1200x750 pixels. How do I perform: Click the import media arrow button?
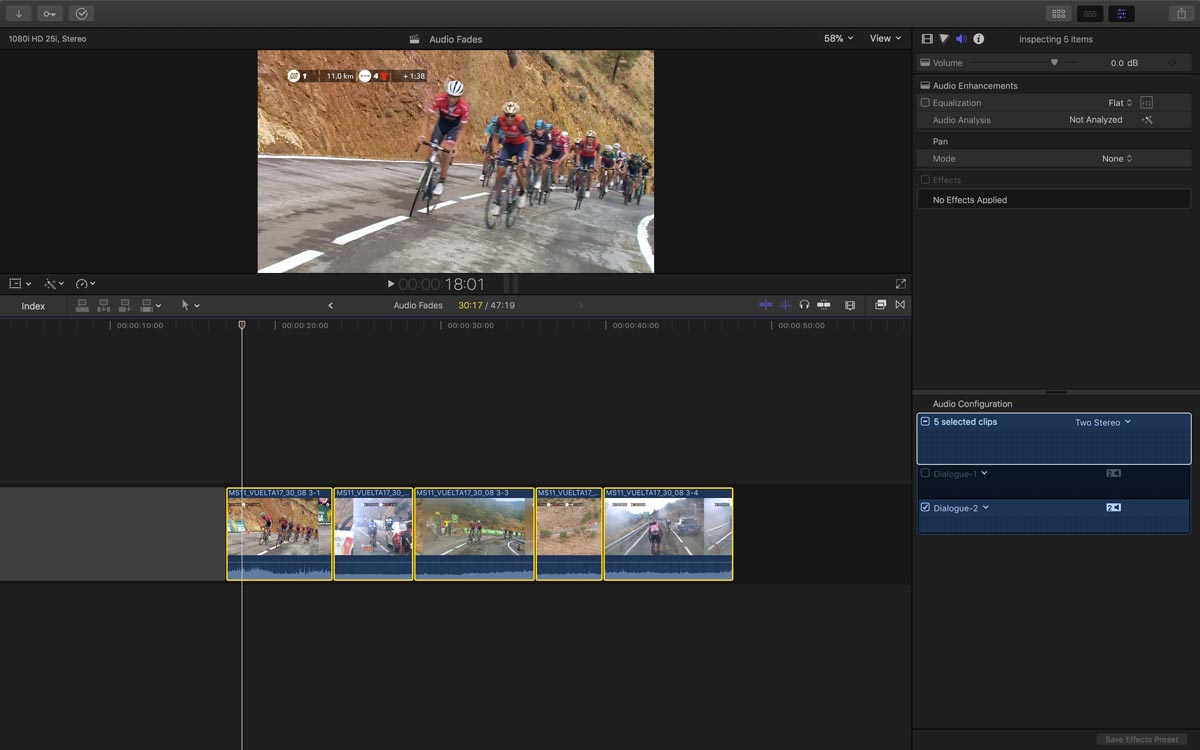point(18,14)
